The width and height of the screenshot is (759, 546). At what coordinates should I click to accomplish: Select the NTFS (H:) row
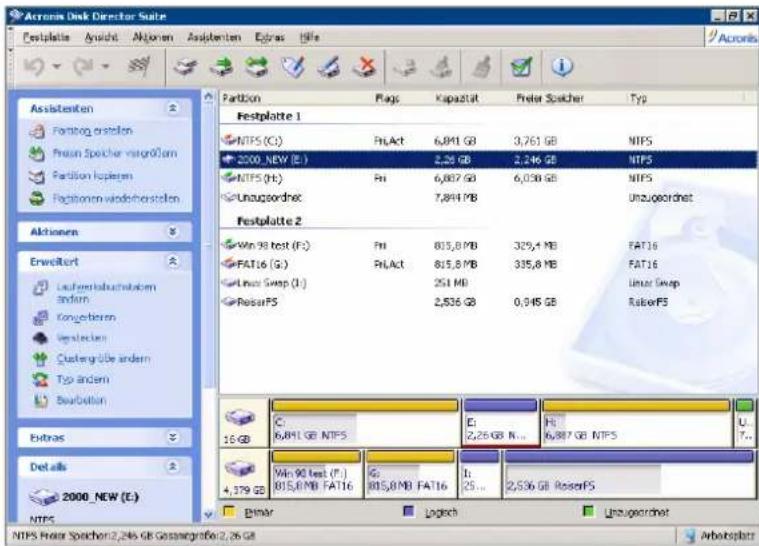click(x=488, y=178)
